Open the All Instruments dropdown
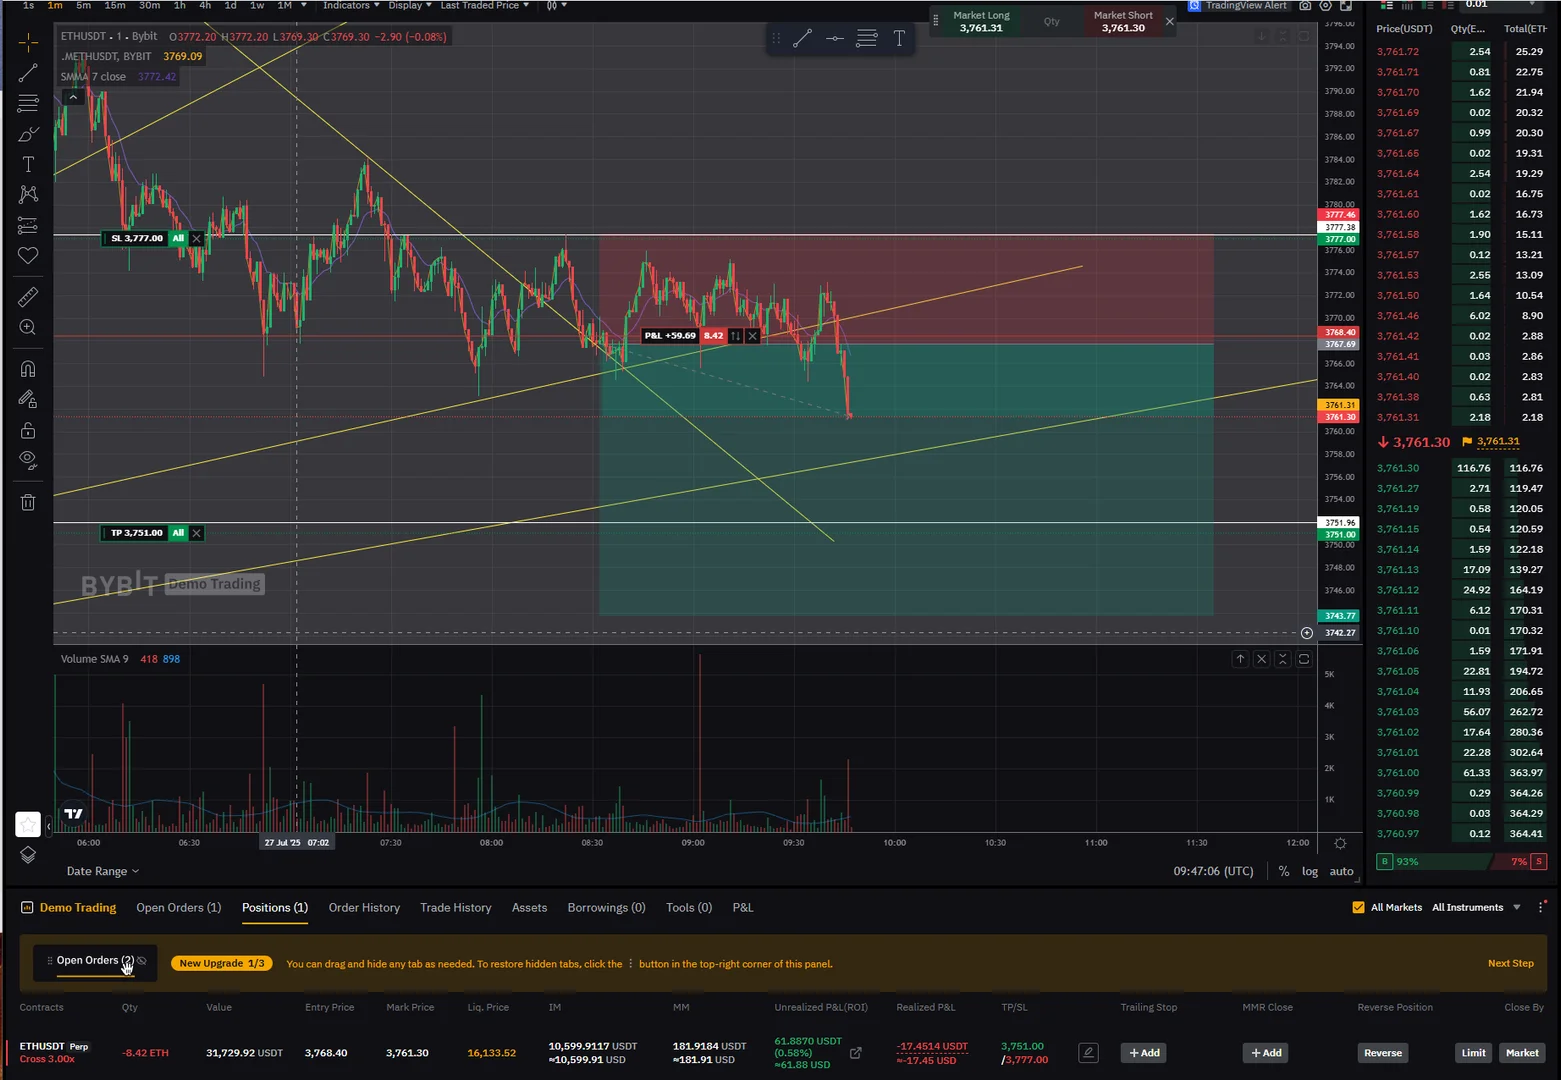 tap(1476, 907)
